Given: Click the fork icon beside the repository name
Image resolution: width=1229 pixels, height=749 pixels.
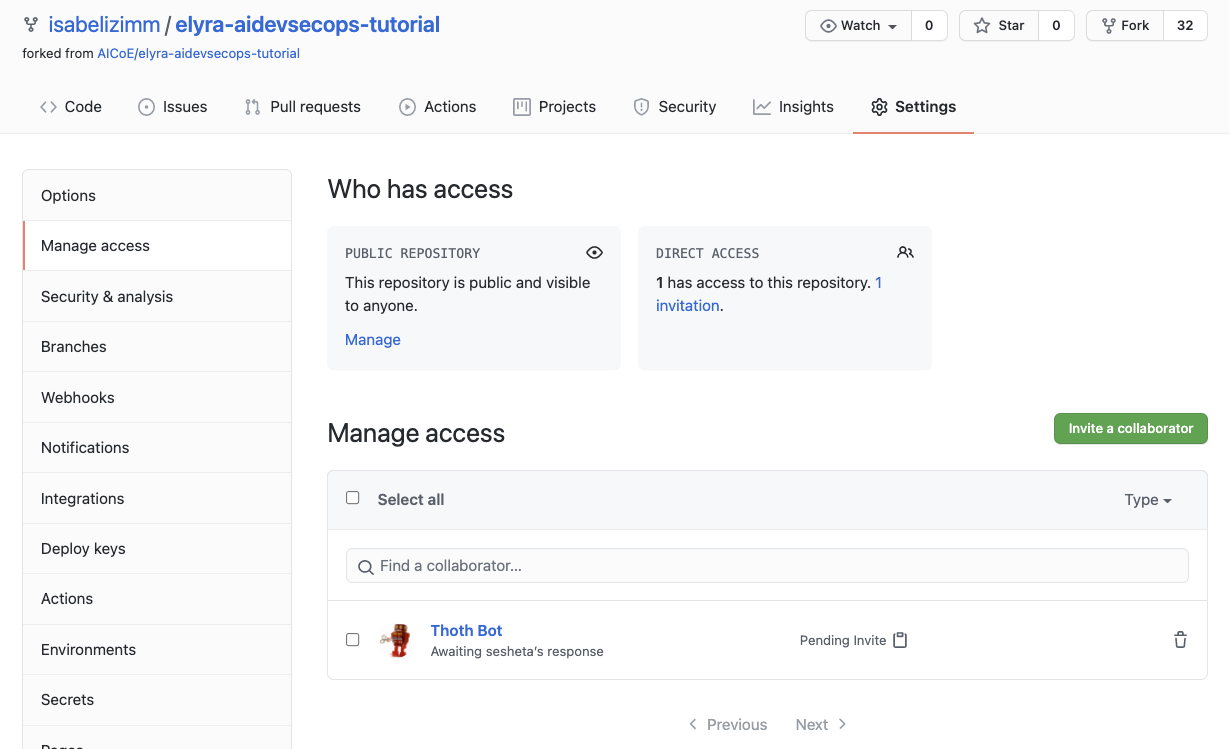Looking at the screenshot, I should click(x=31, y=25).
